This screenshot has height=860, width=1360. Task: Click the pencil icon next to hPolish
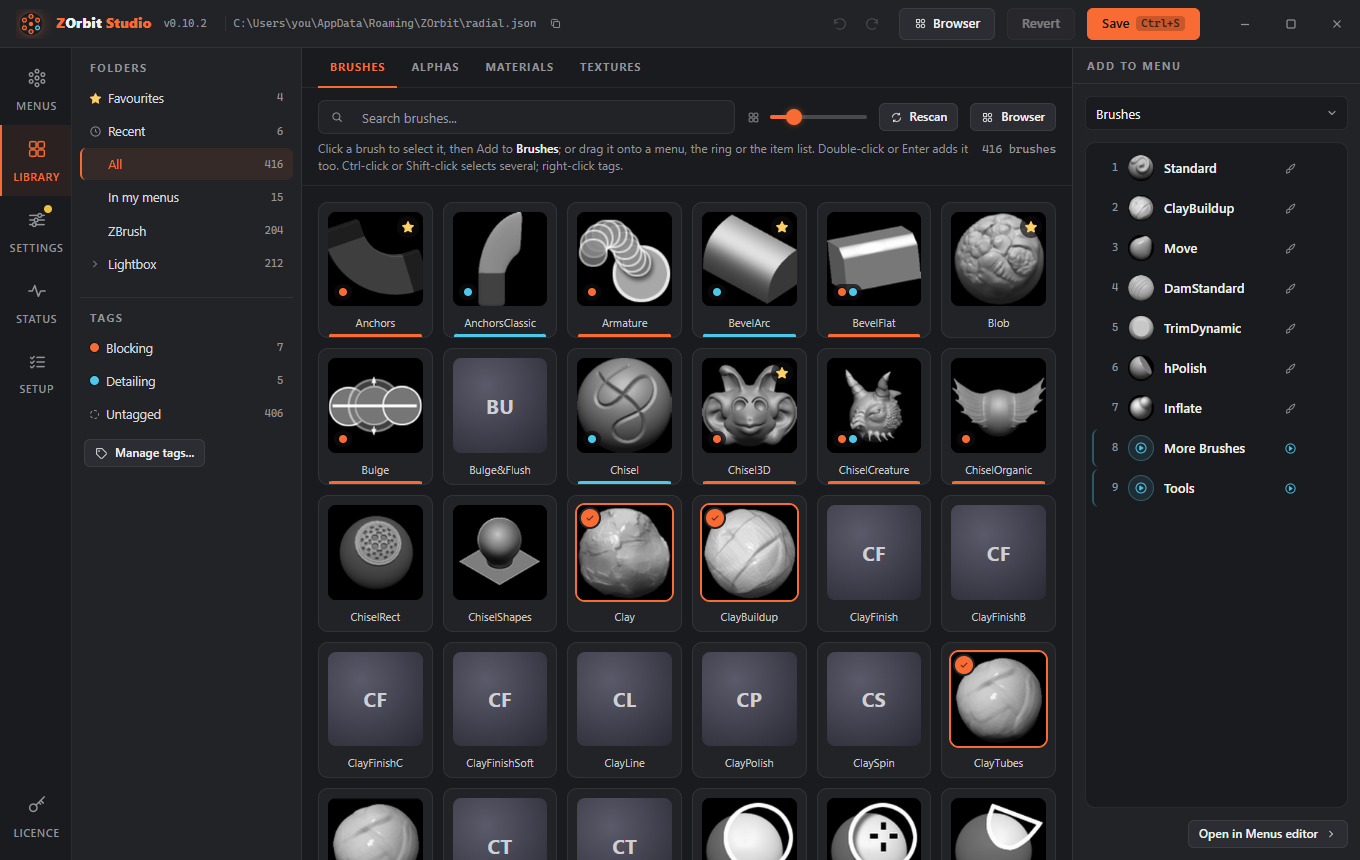pyautogui.click(x=1290, y=369)
